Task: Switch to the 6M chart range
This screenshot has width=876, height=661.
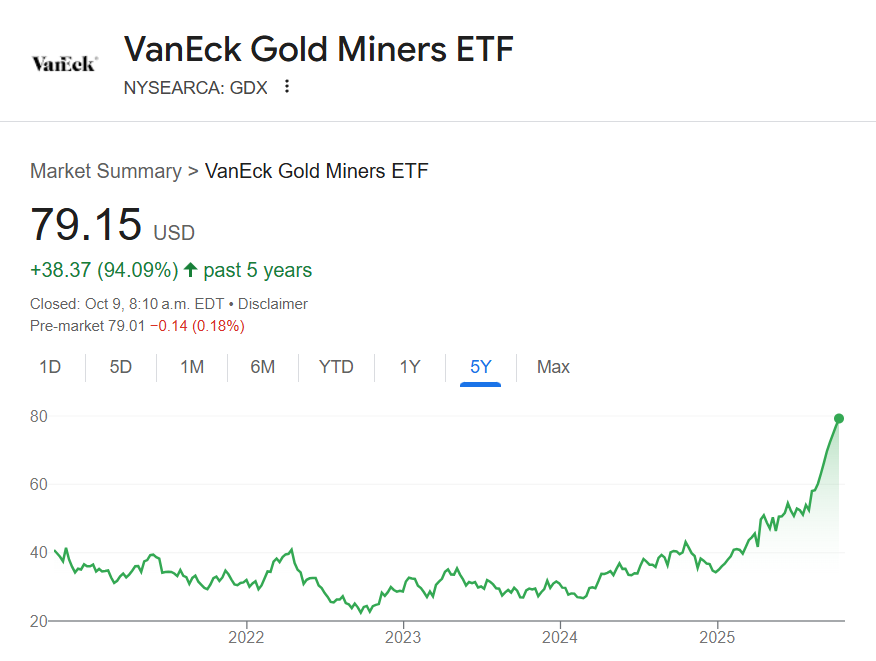Action: pyautogui.click(x=263, y=367)
